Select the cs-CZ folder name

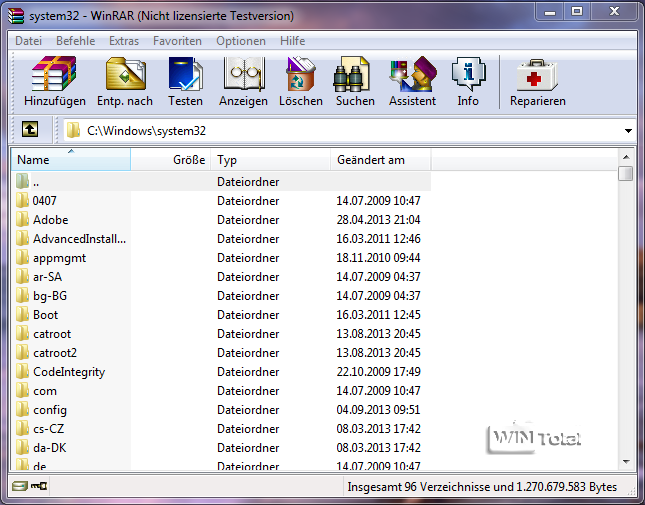pos(49,429)
